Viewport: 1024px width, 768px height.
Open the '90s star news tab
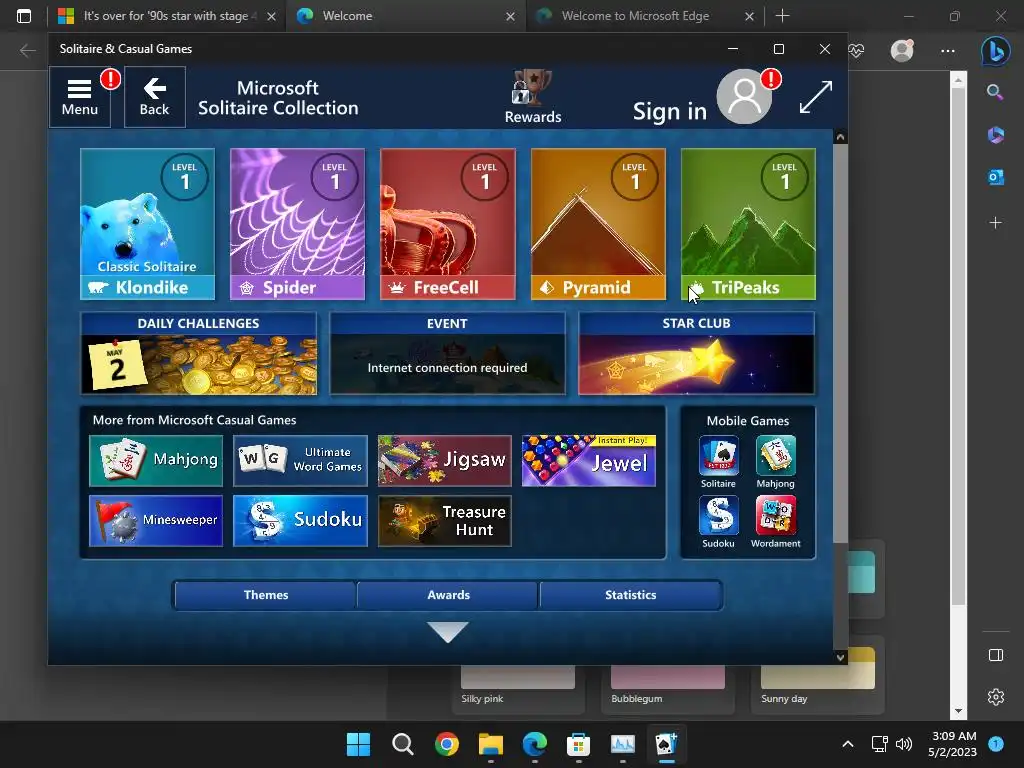(x=167, y=16)
